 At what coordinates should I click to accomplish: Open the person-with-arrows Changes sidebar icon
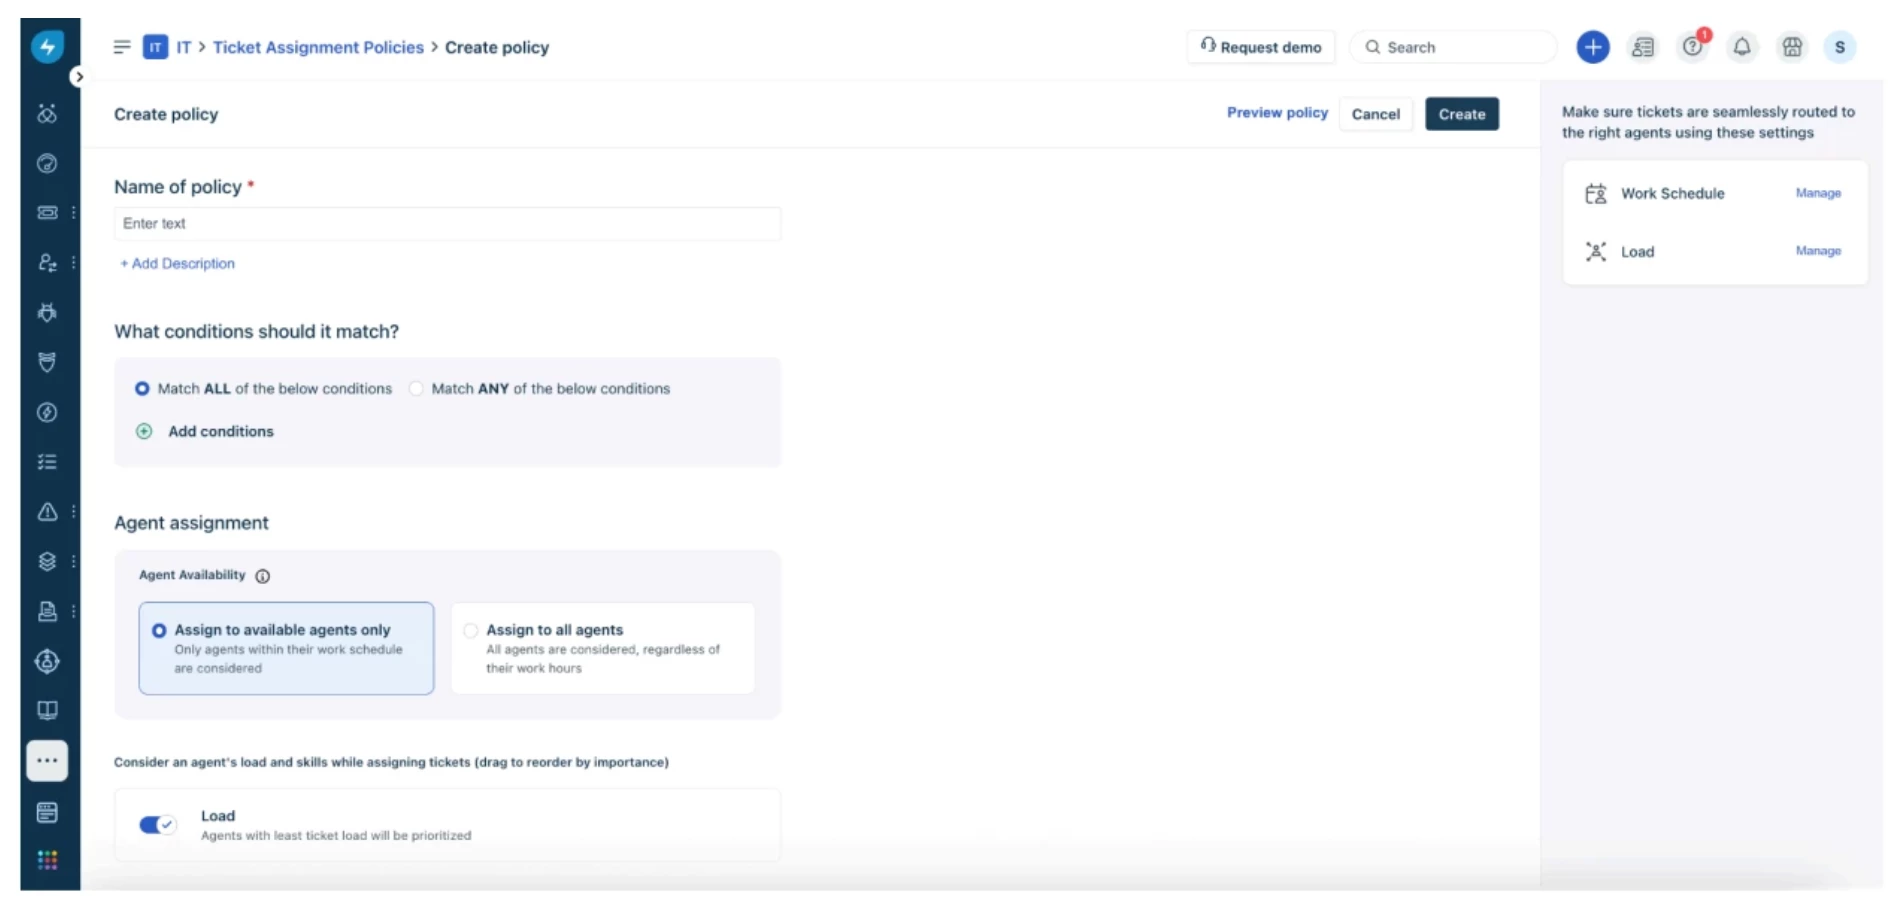(x=47, y=262)
